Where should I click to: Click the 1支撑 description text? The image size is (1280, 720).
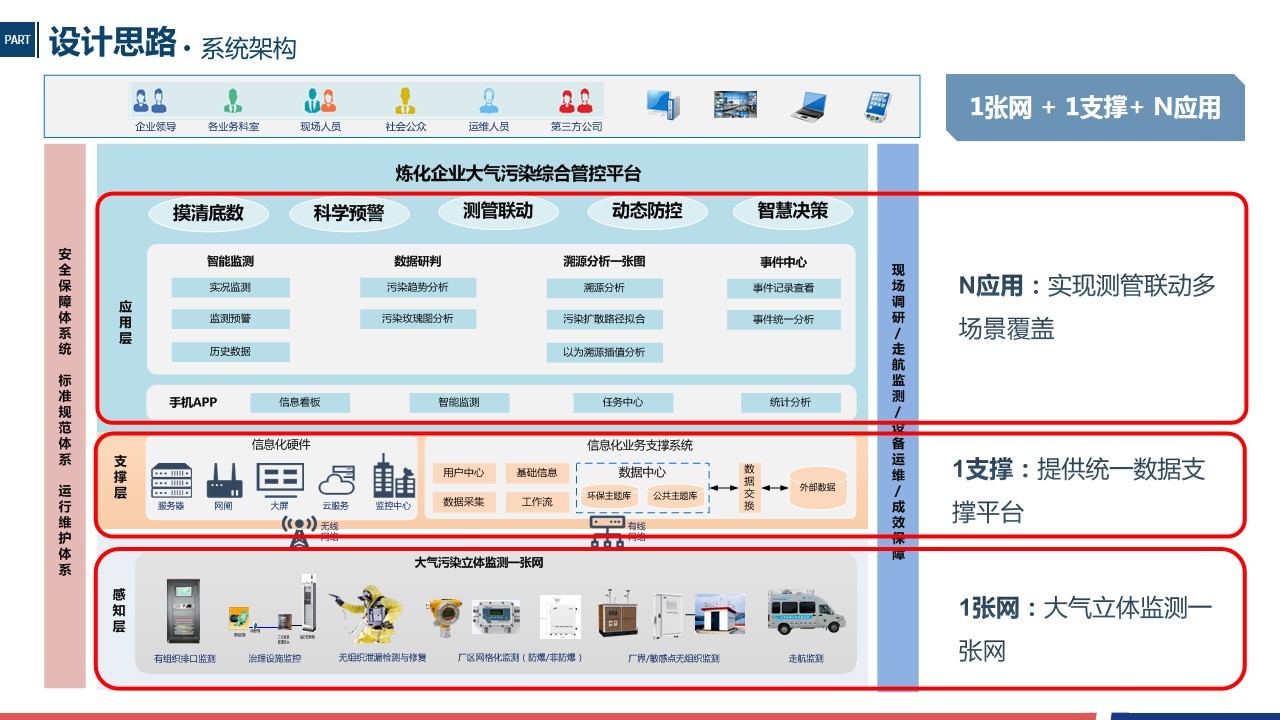click(x=1079, y=491)
